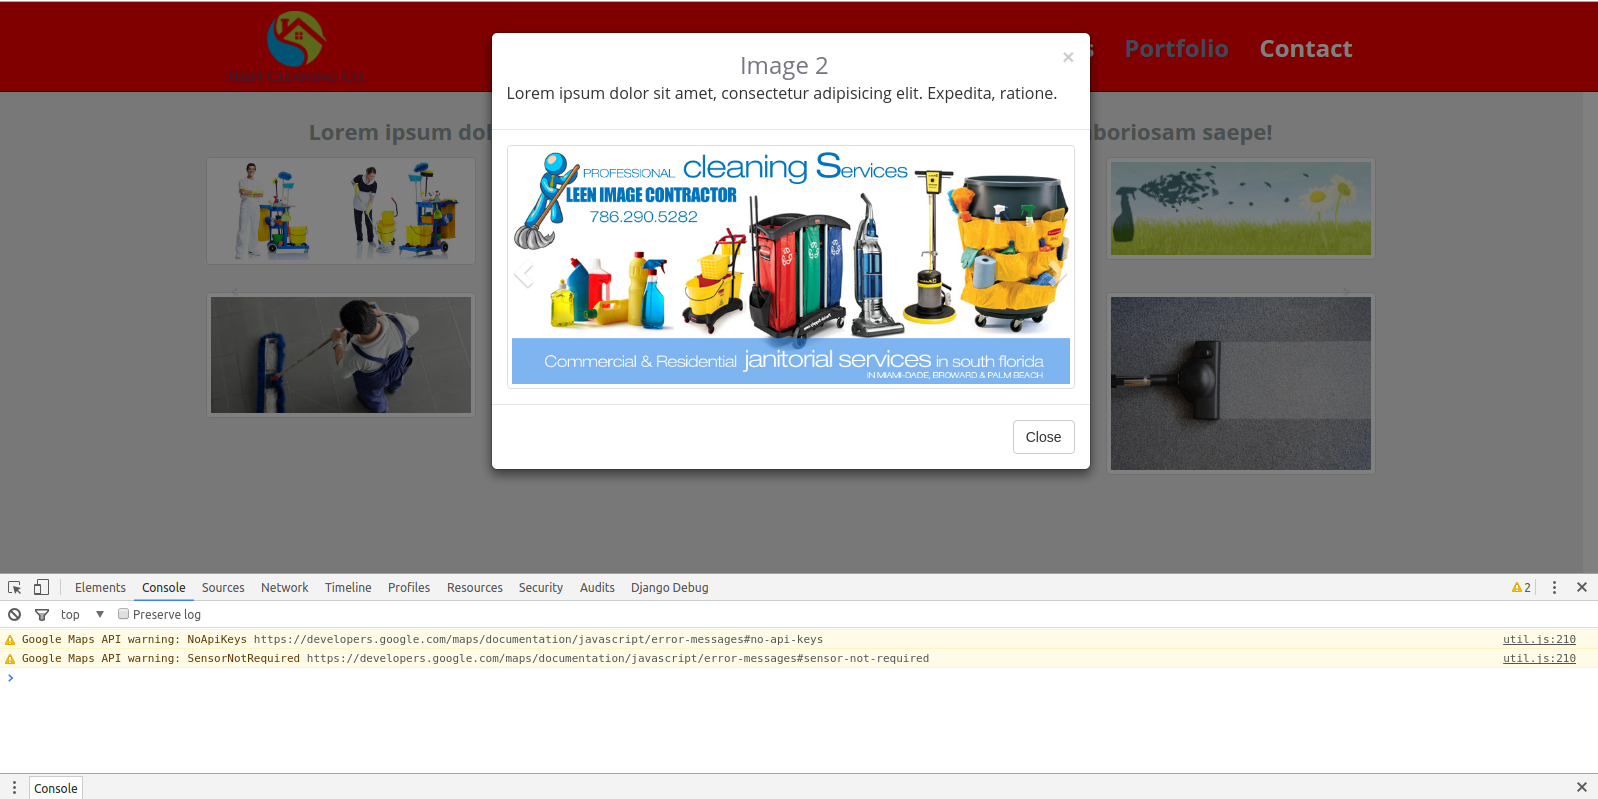The width and height of the screenshot is (1598, 799).
Task: Click the "Google Maps API warning: NoApiKeys" message
Action: 134,639
